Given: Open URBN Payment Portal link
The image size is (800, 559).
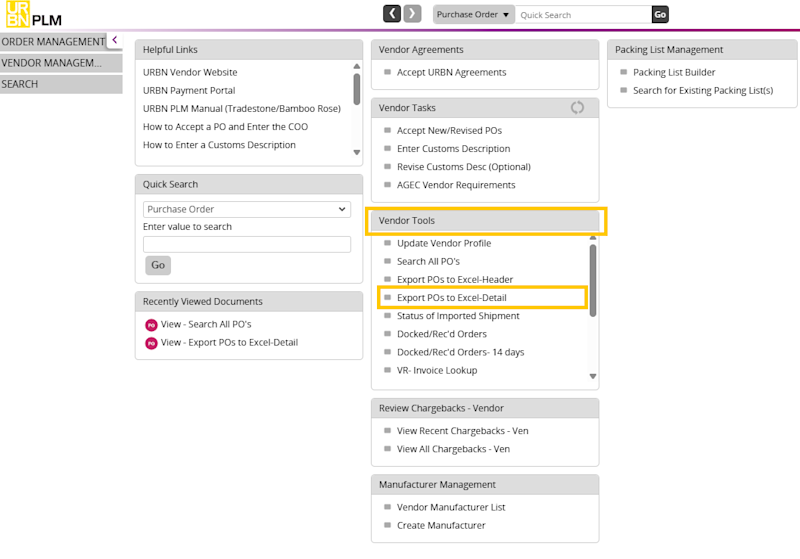Looking at the screenshot, I should pos(189,90).
